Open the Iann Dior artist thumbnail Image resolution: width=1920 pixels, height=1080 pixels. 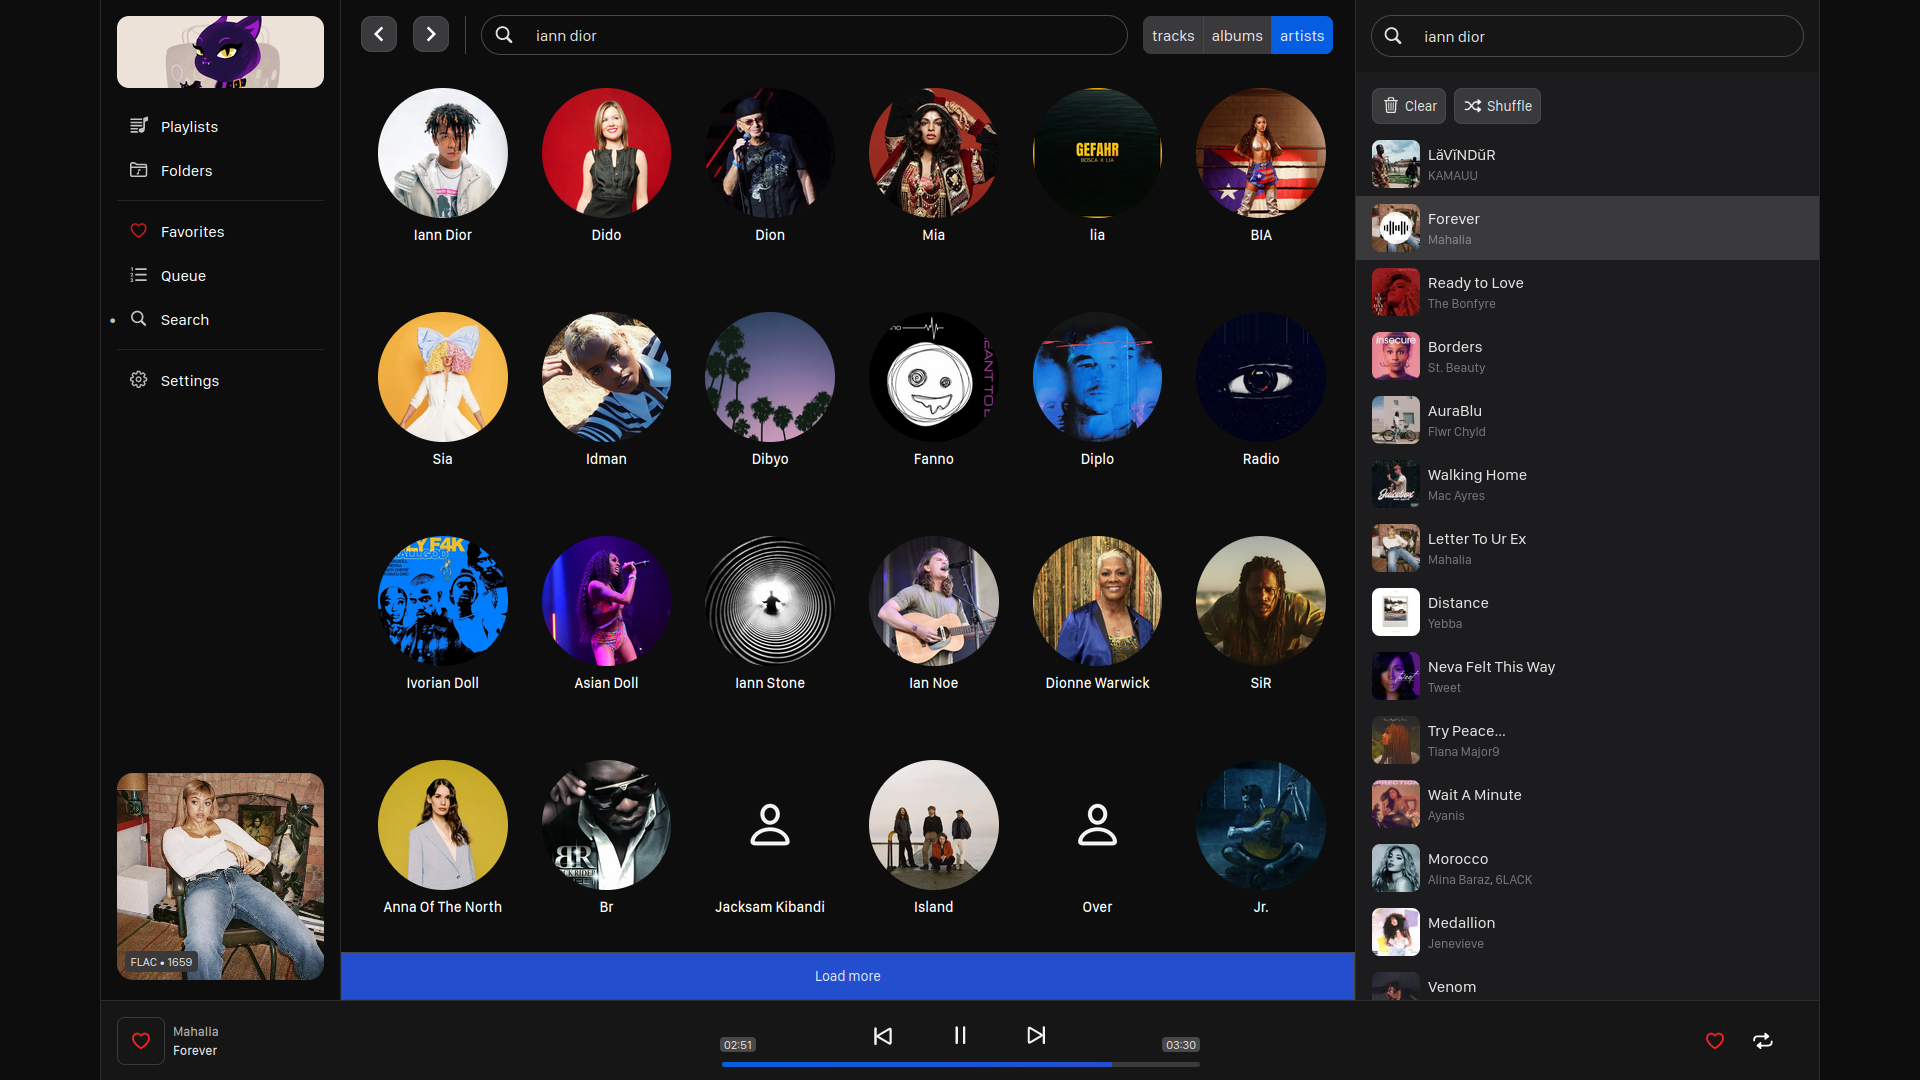pos(442,153)
